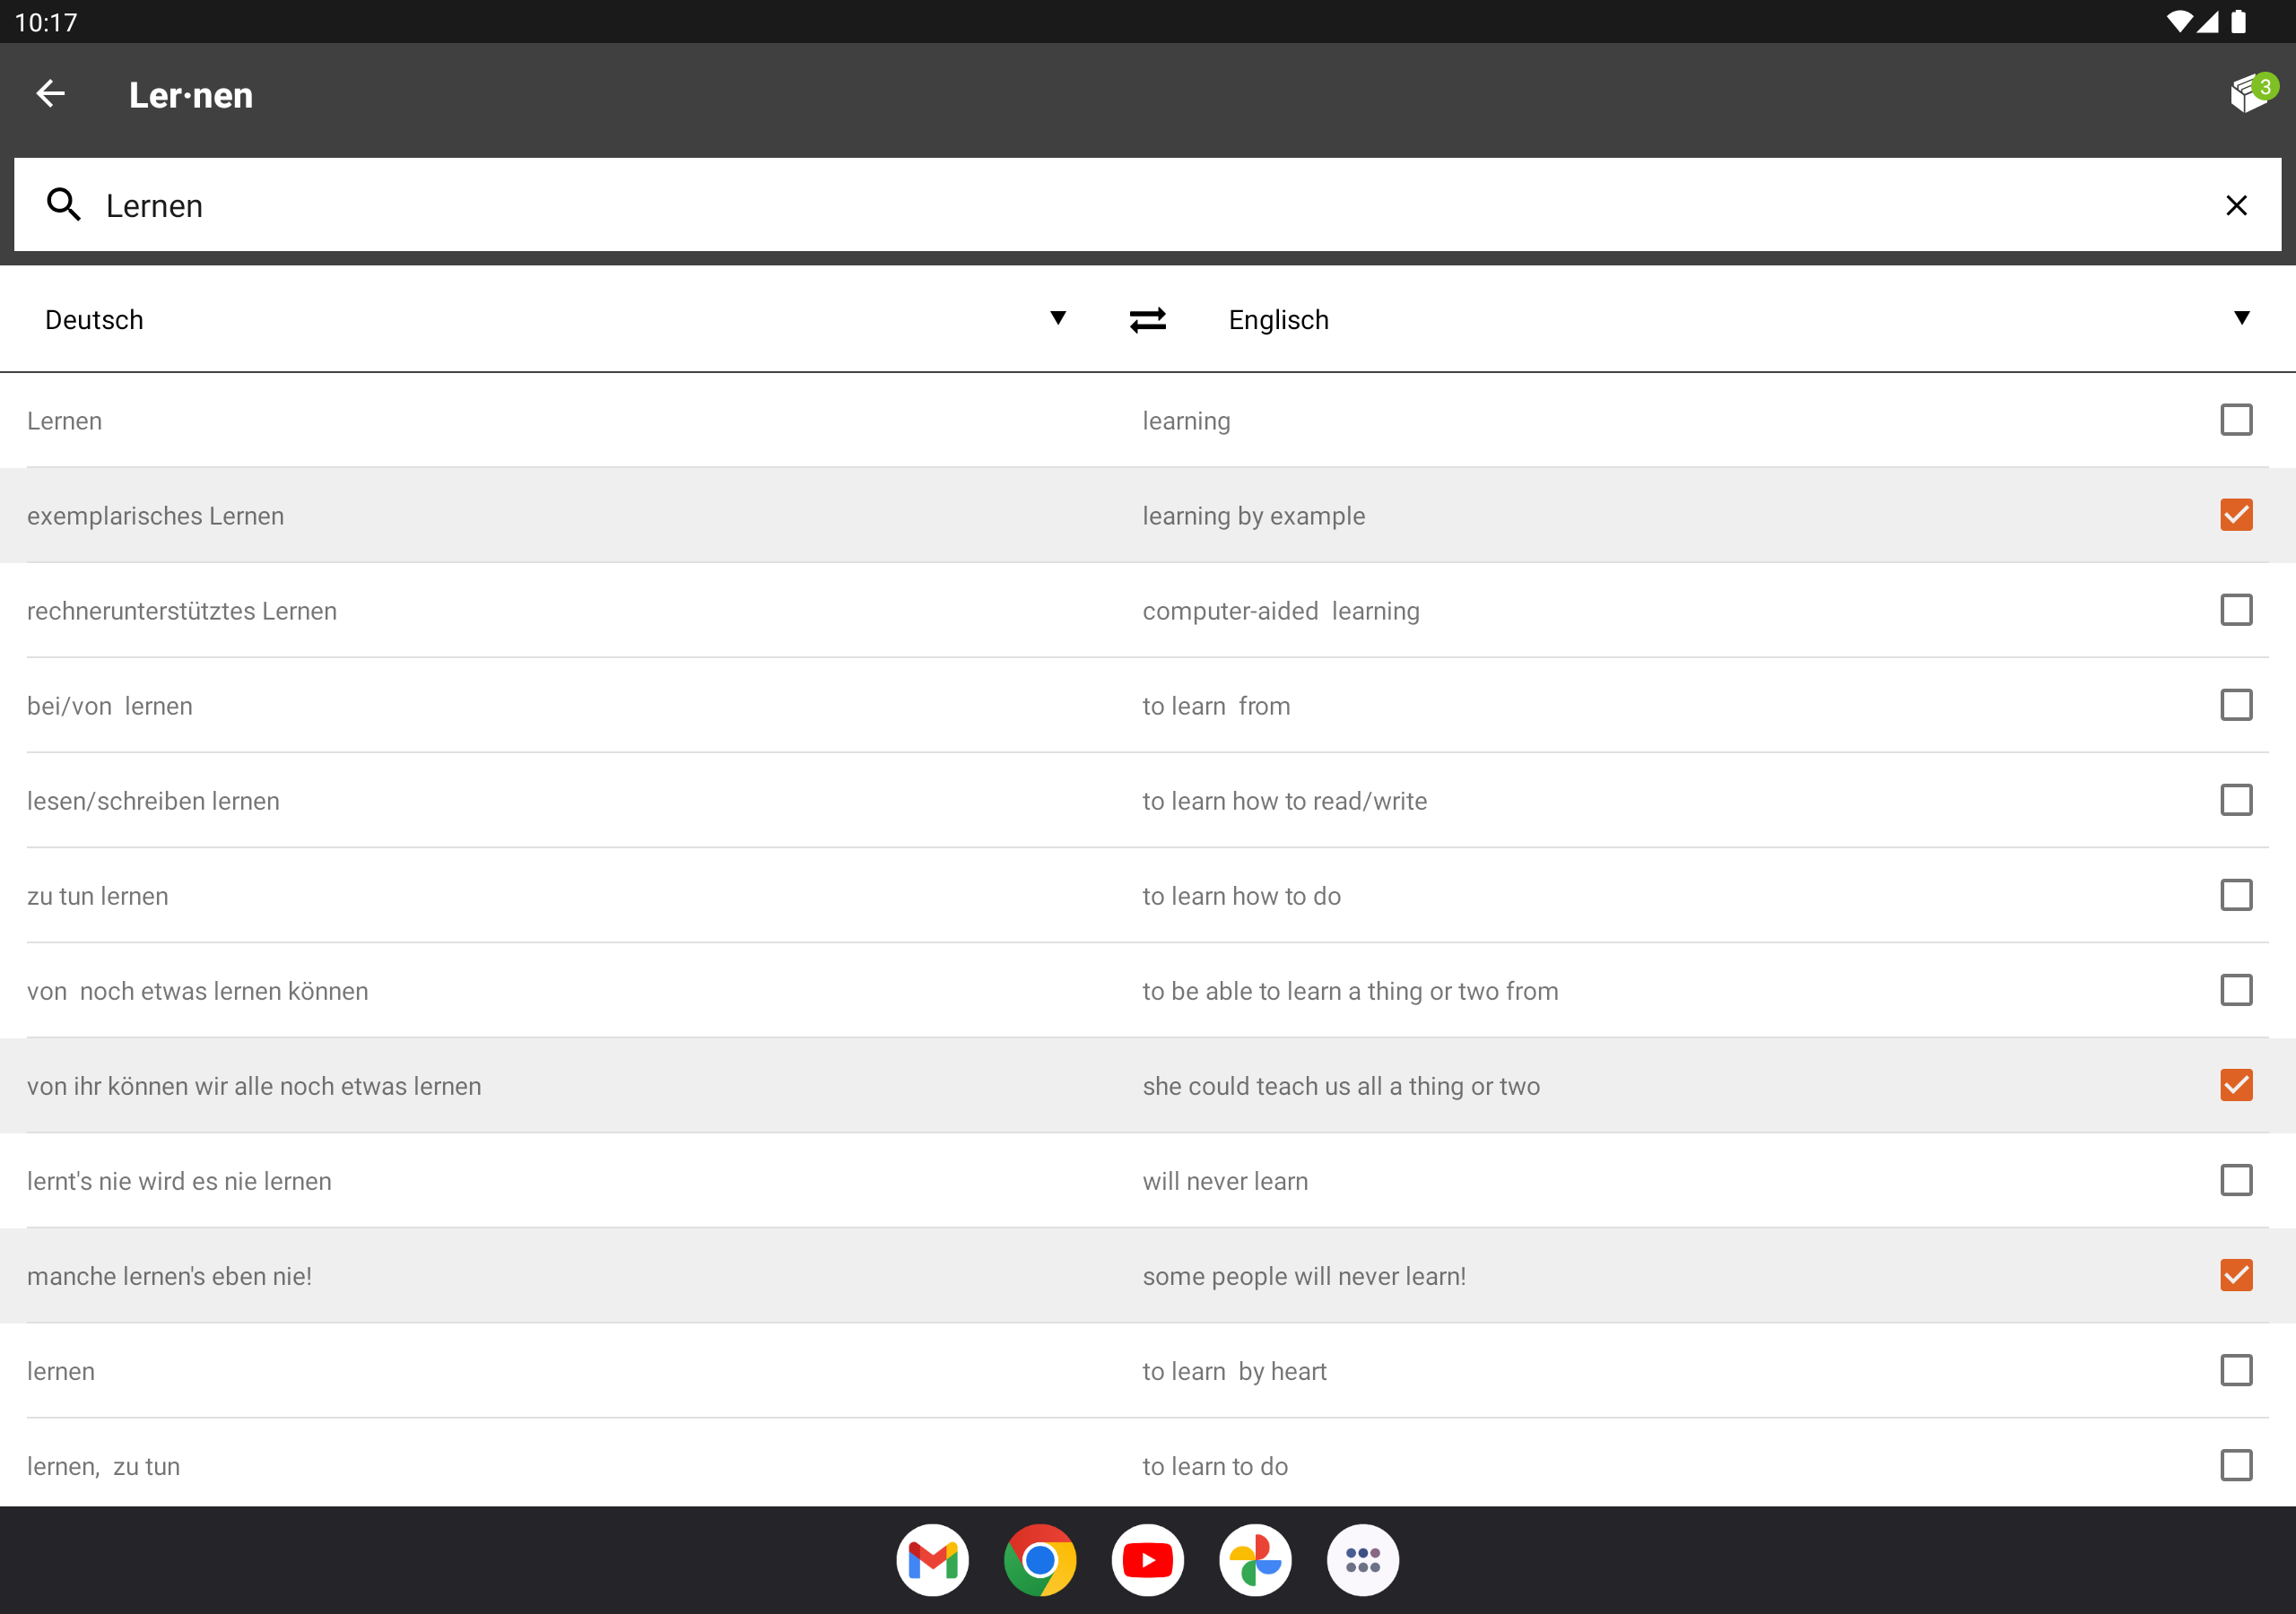This screenshot has height=1614, width=2296.
Task: Open the app drawer icon
Action: [1362, 1559]
